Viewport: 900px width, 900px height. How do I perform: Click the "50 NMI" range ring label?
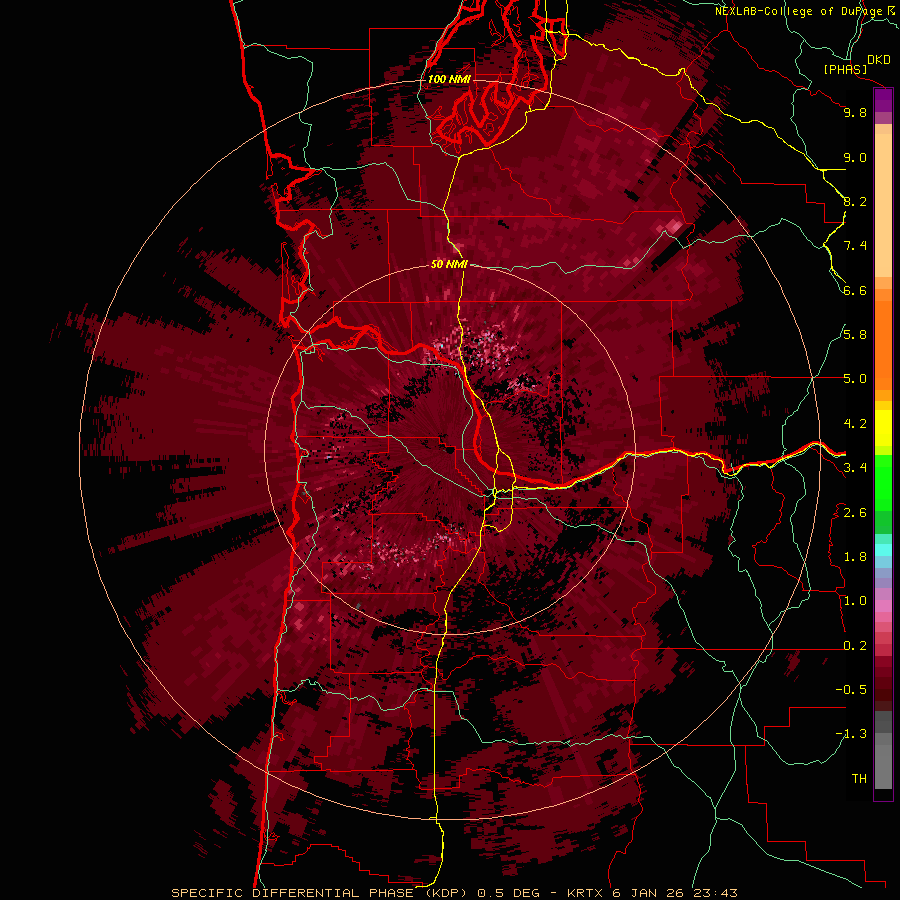(449, 264)
